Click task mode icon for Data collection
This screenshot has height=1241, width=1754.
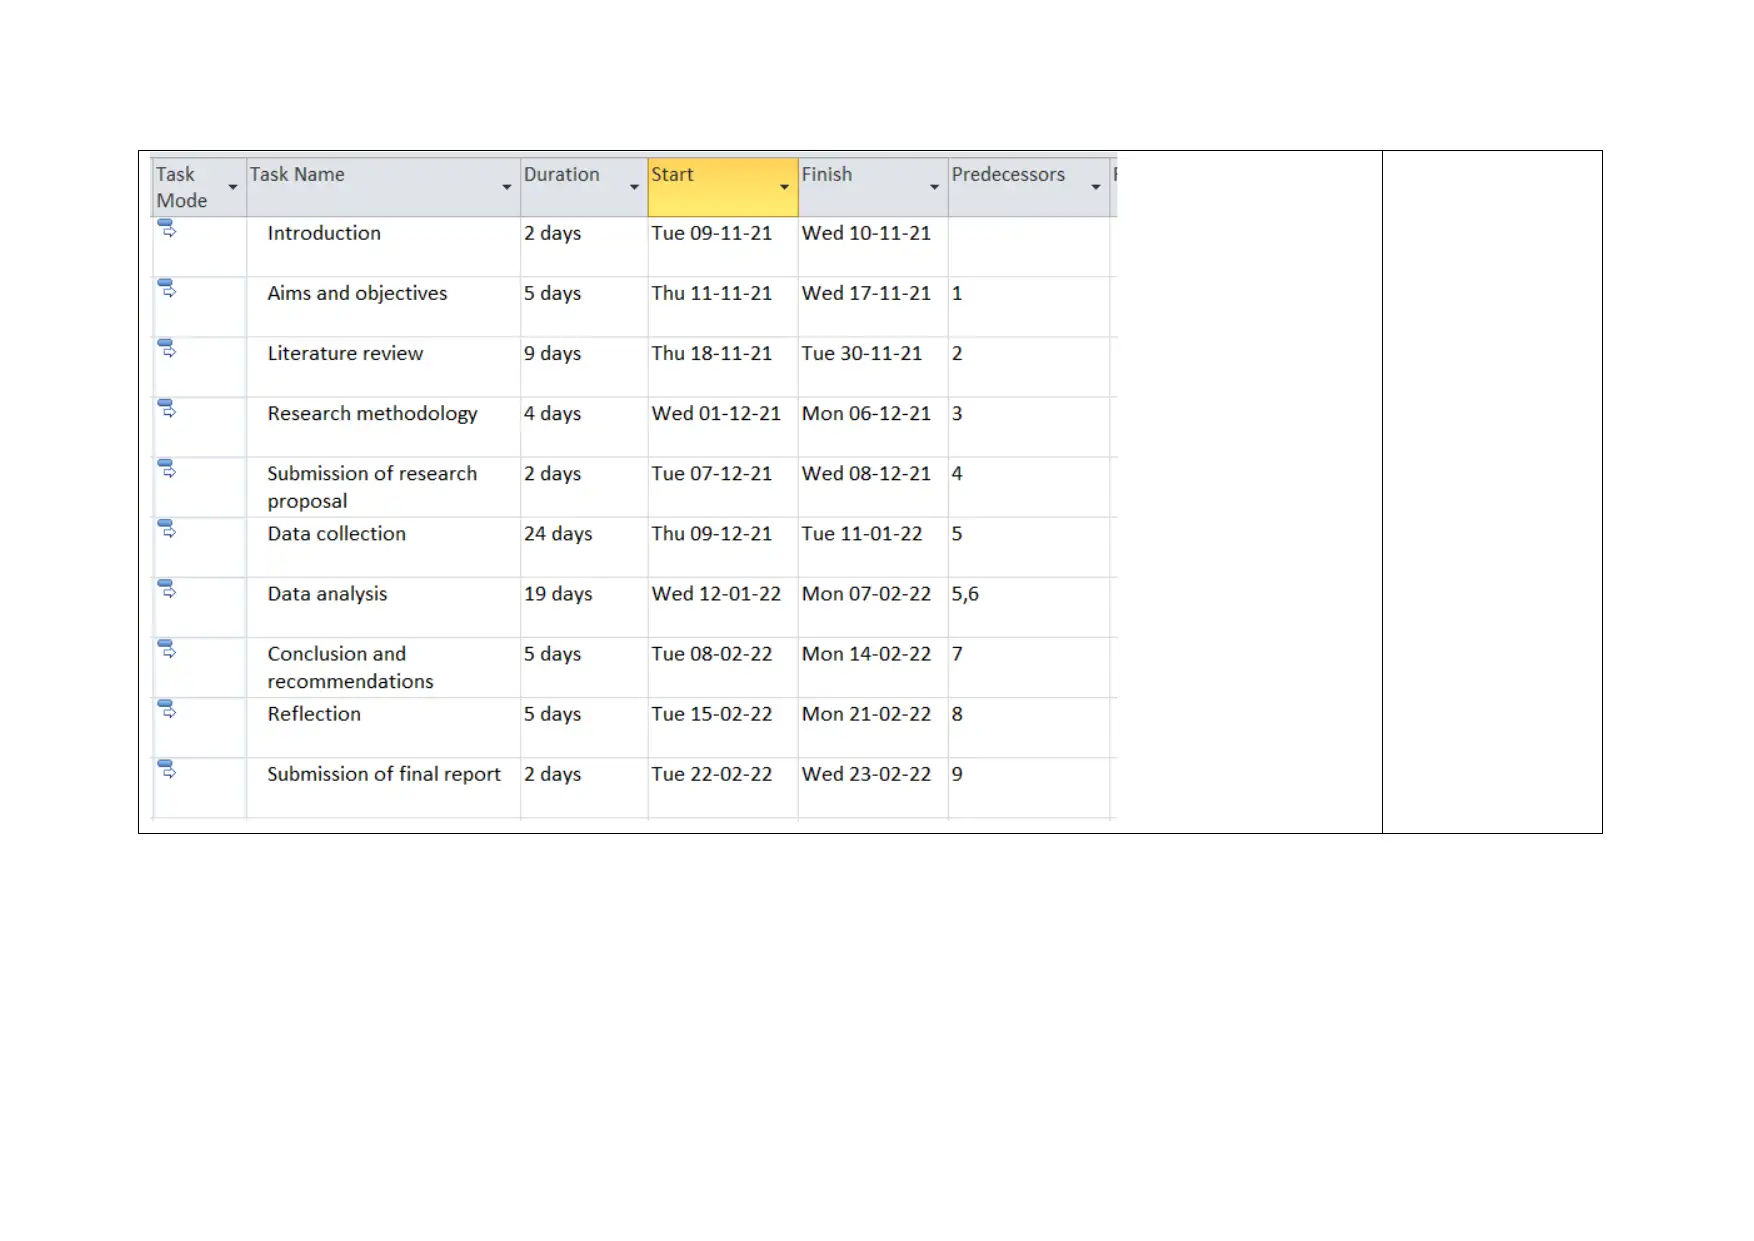167,529
